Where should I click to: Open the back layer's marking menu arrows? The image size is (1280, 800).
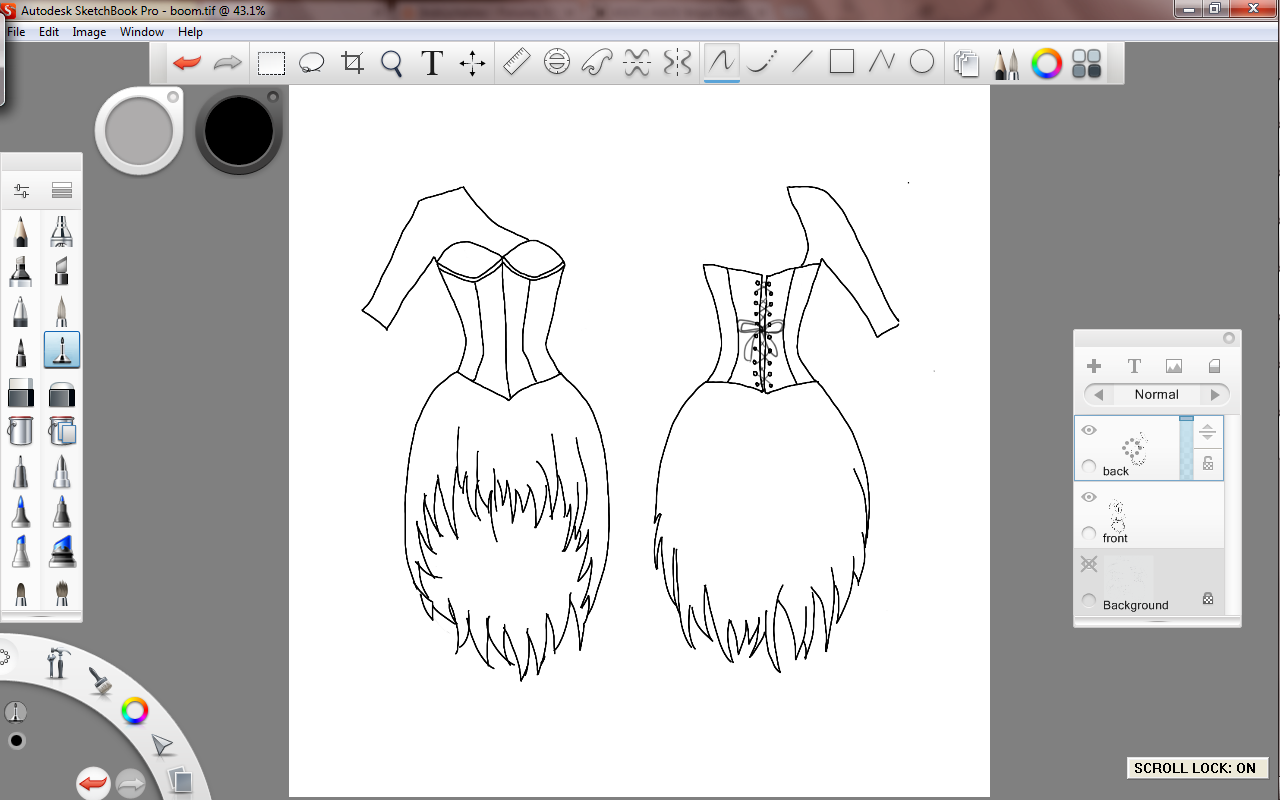pos(1208,432)
